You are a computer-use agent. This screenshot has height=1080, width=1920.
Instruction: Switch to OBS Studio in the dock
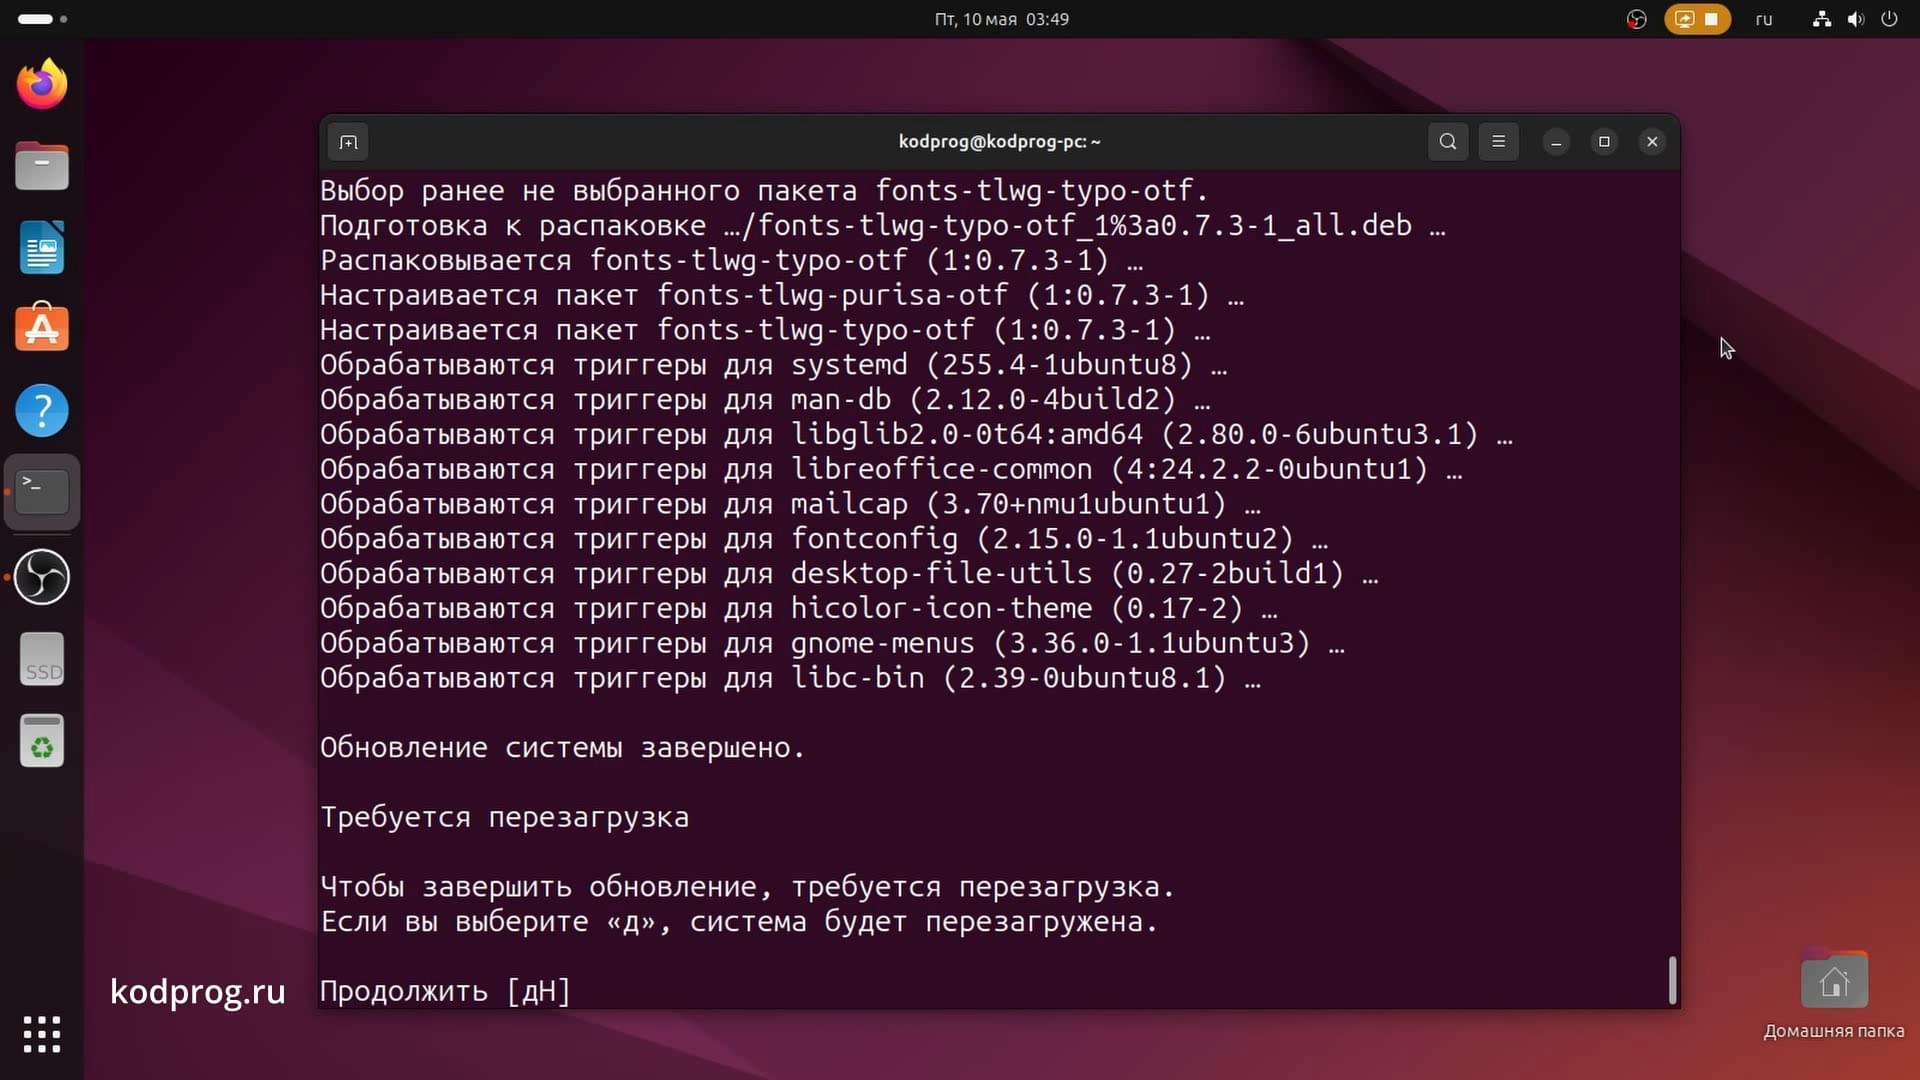click(42, 577)
